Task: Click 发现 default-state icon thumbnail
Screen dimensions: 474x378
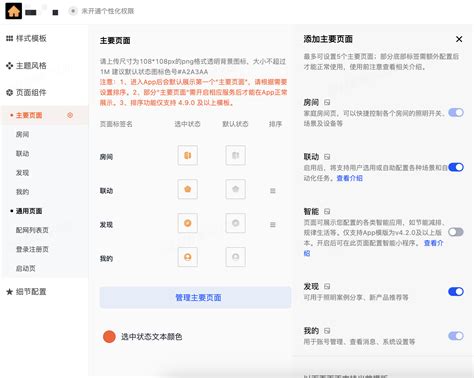Action: click(236, 223)
